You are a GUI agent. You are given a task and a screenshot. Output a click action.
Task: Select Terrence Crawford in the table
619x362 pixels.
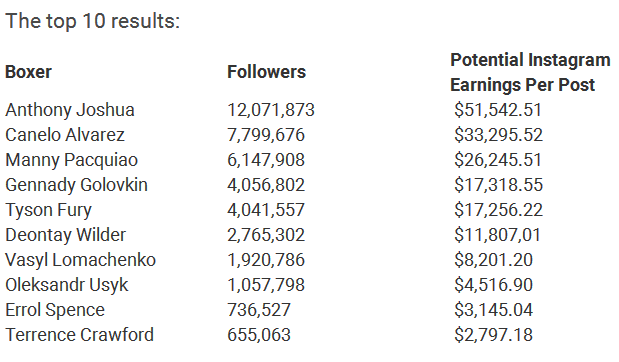79,335
